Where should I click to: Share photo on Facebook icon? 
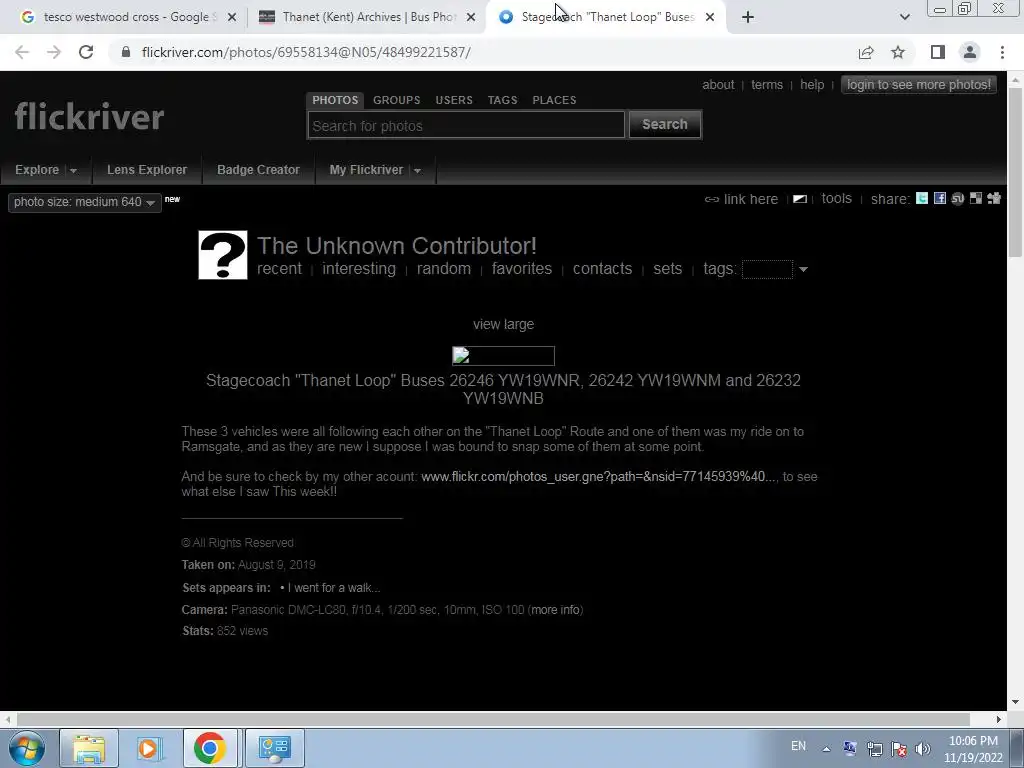point(940,199)
